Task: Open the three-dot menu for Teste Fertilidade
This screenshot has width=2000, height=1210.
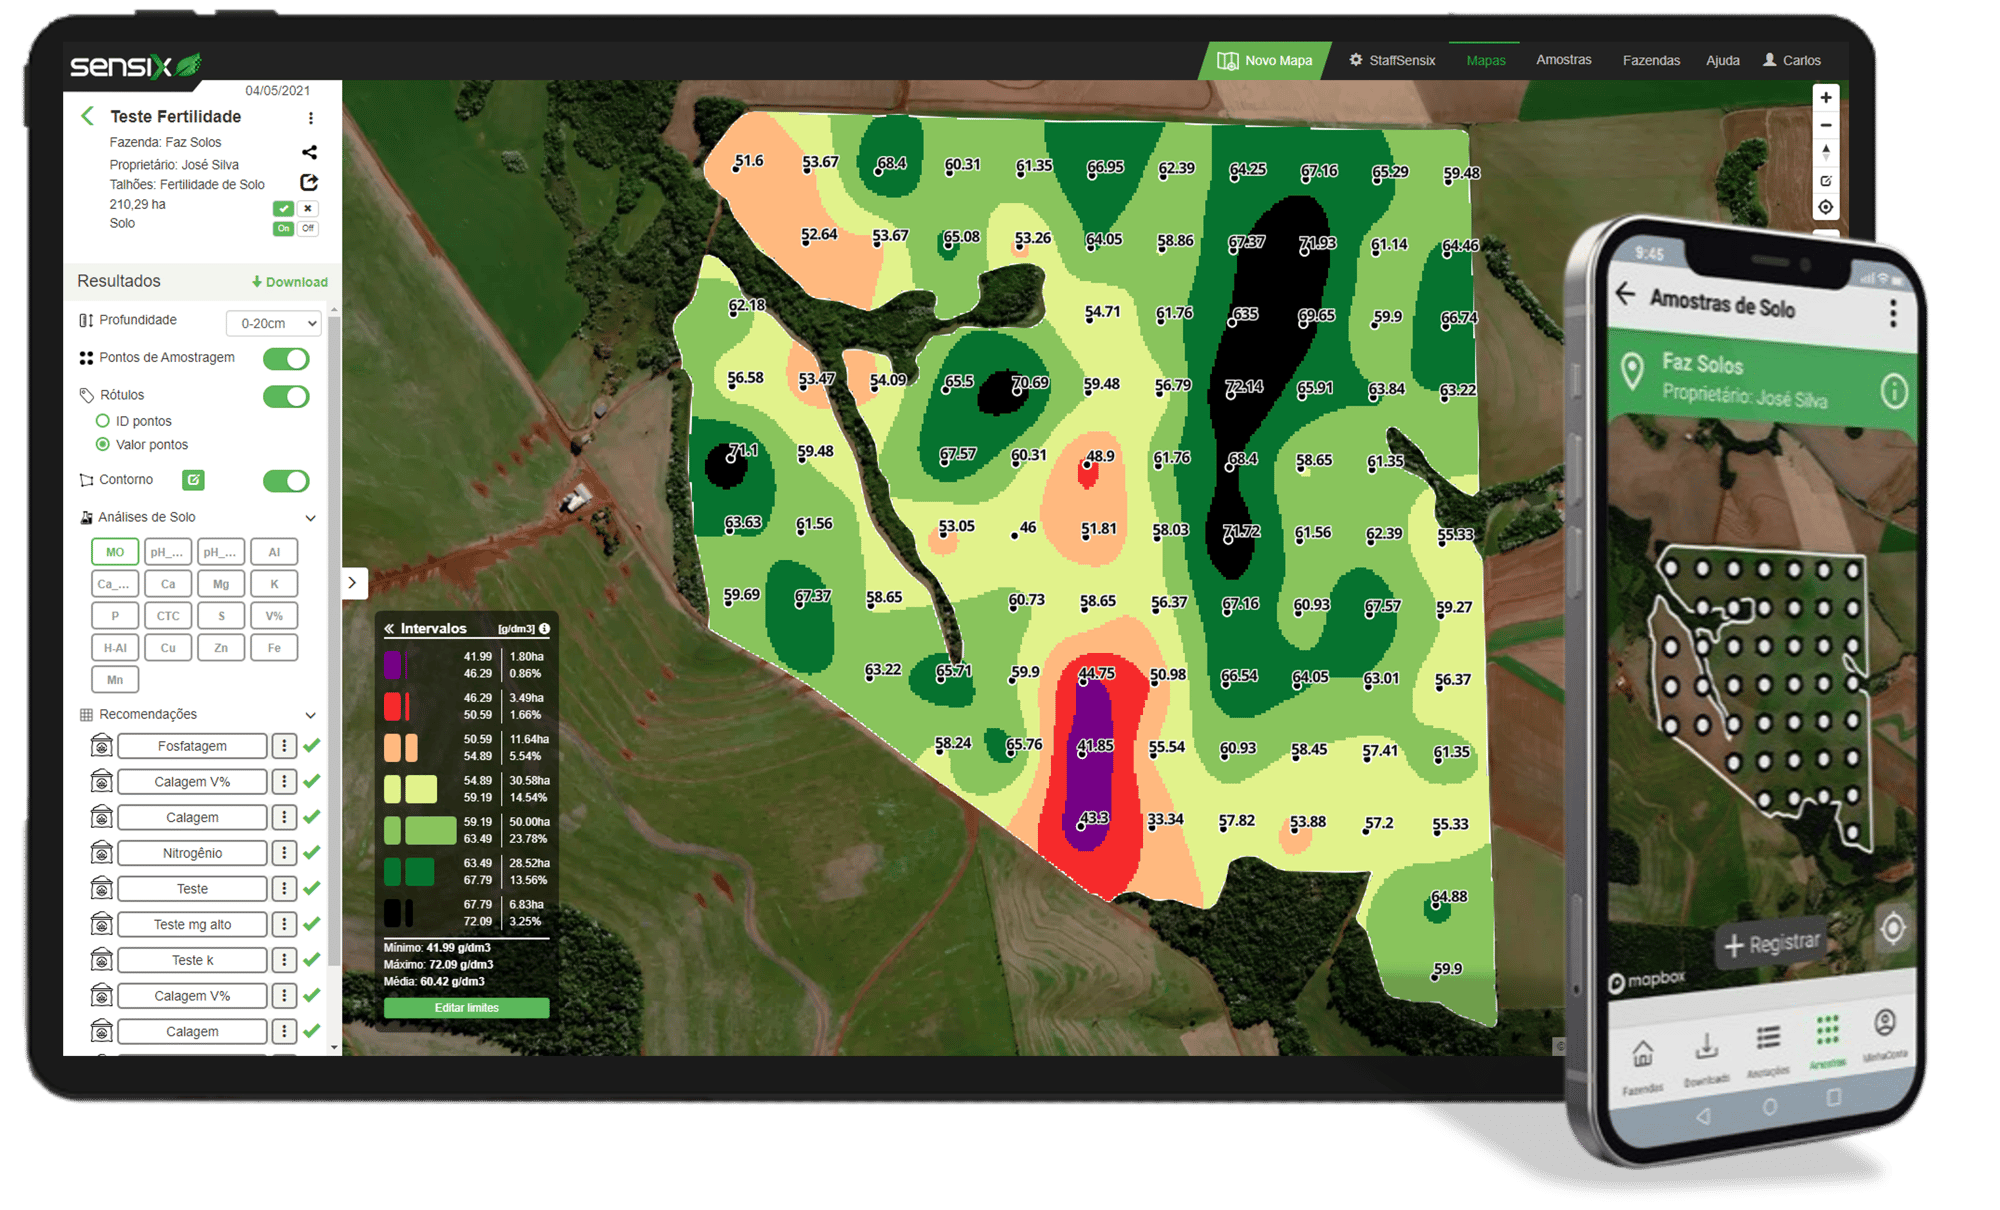Action: 311,118
